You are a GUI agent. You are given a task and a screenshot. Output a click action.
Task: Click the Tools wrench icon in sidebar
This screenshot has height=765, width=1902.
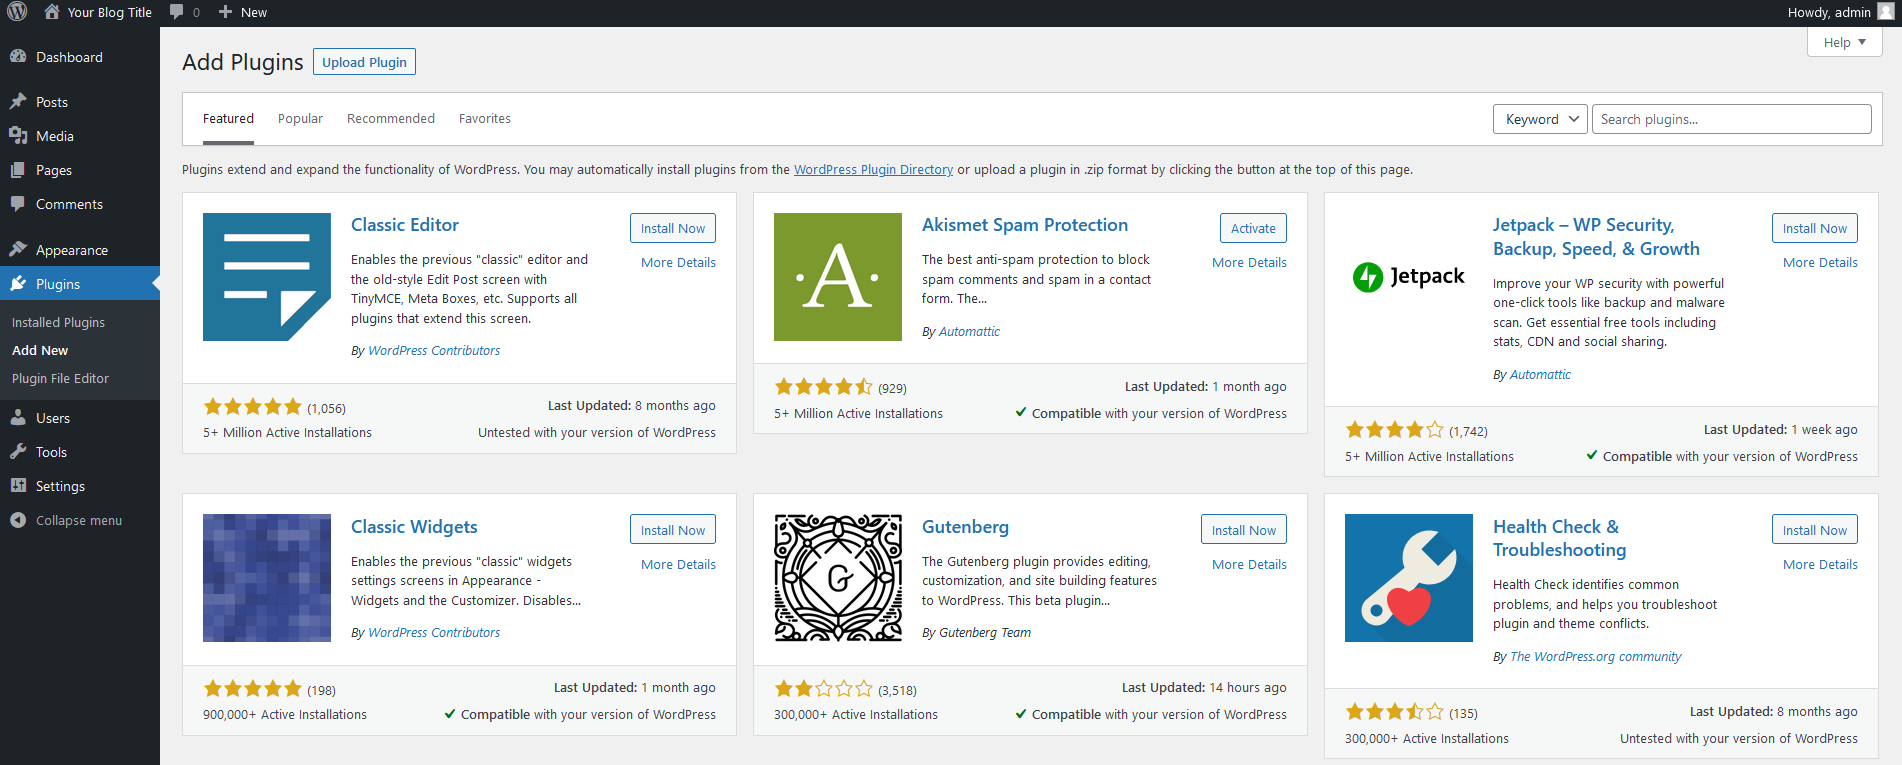pos(18,452)
